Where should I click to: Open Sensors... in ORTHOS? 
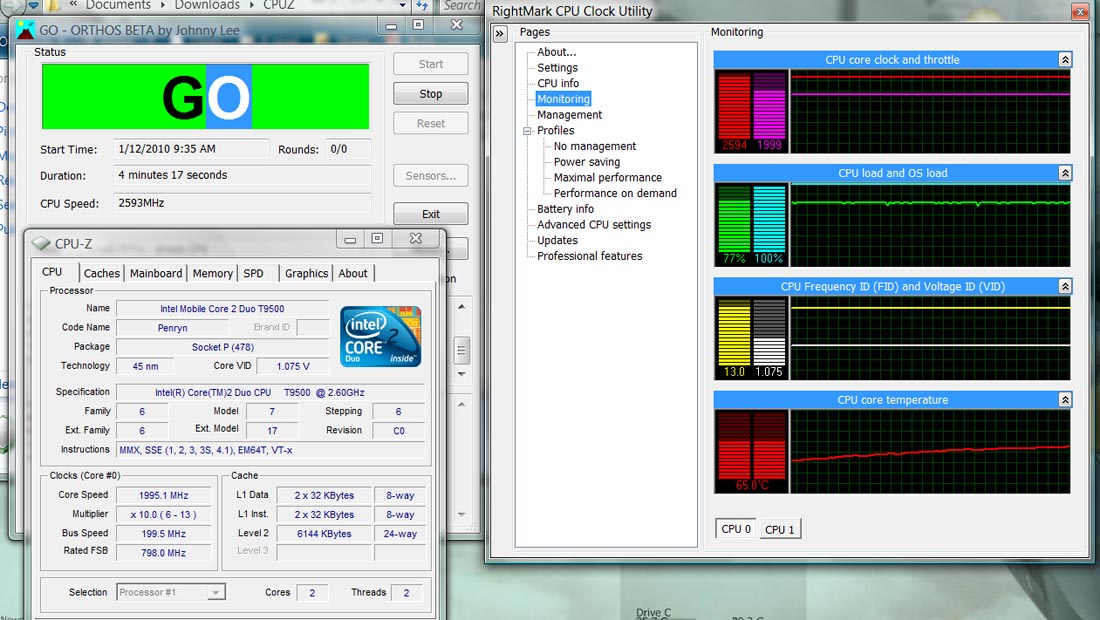(431, 176)
